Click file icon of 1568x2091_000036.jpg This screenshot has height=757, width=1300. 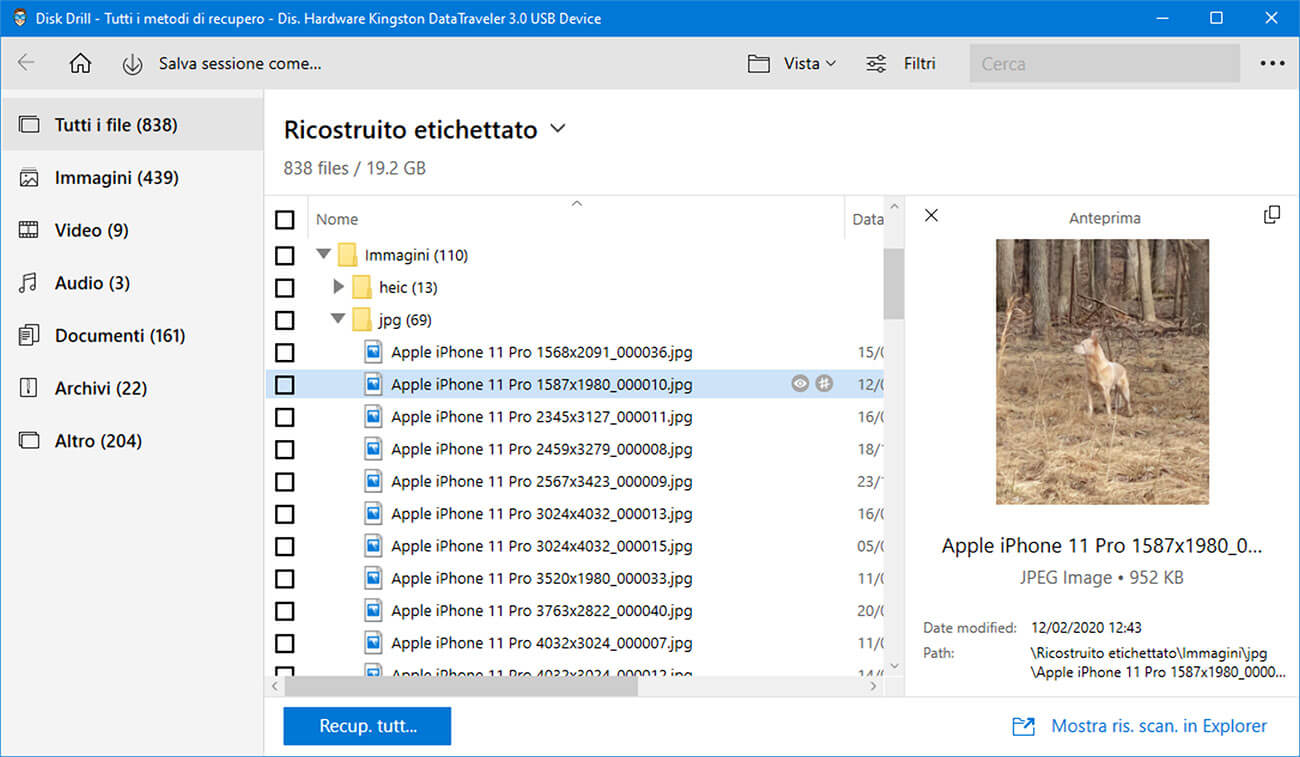pyautogui.click(x=374, y=352)
